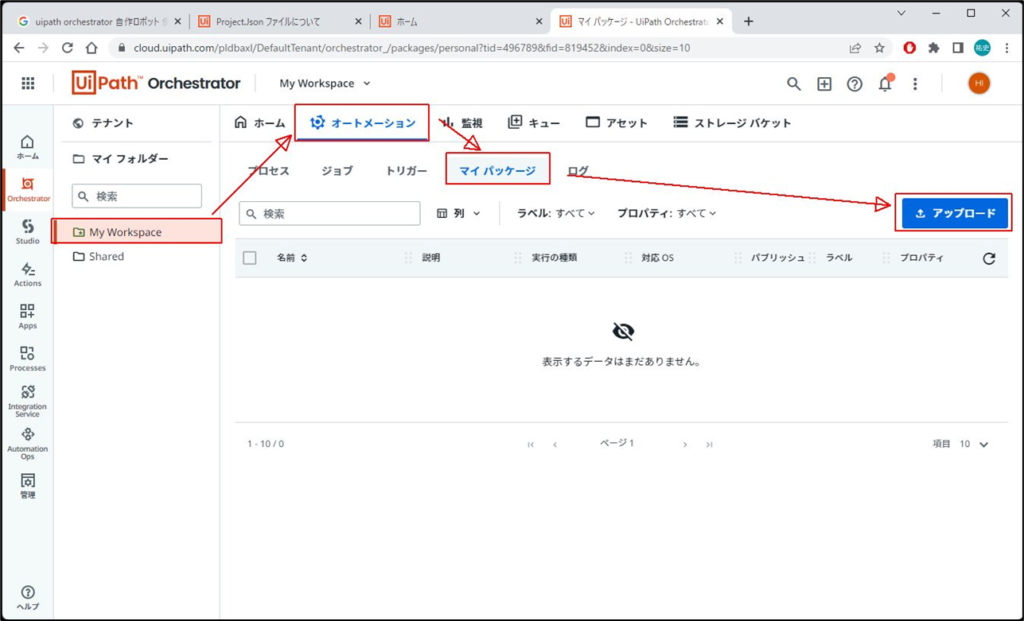The image size is (1024, 621).
Task: Open the マイ パッケージ sub-tab
Action: 498,170
